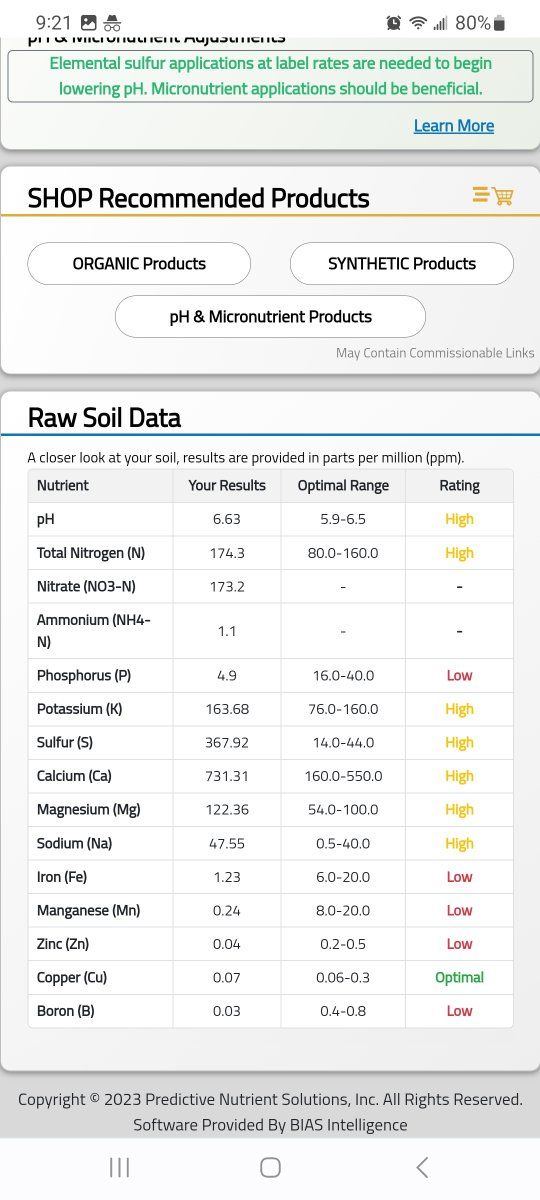Open pH & Micronutrient Products
The image size is (540, 1200).
pyautogui.click(x=270, y=317)
